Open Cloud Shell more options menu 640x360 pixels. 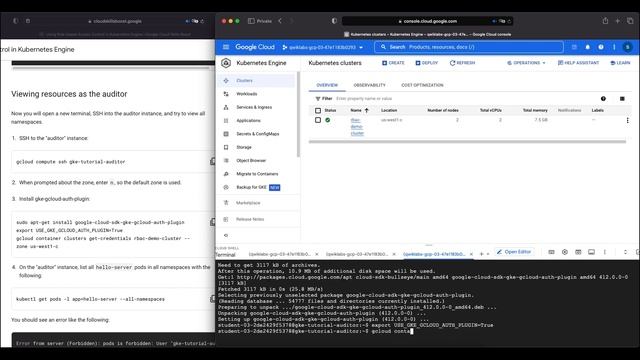[x=605, y=252]
